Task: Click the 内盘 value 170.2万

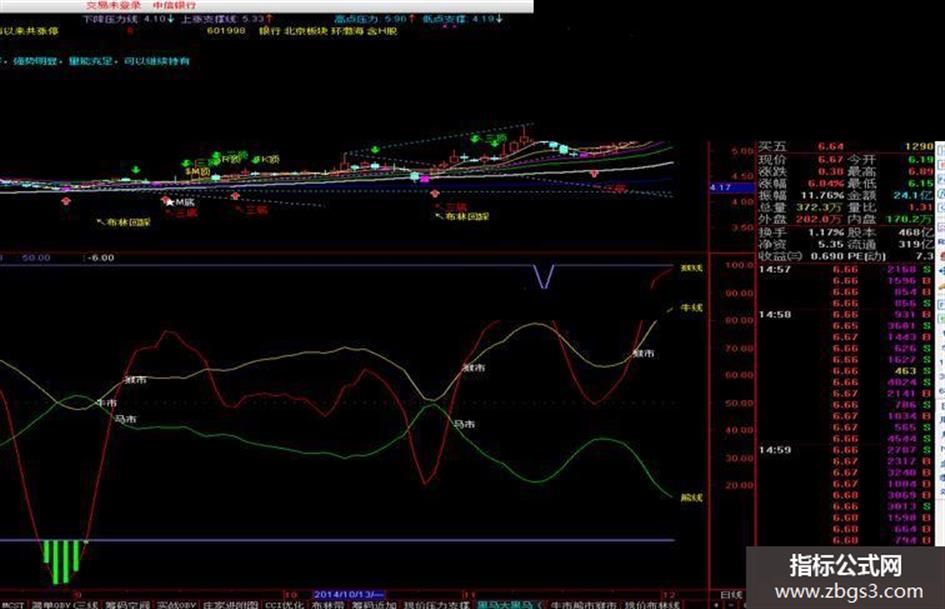Action: tap(909, 219)
